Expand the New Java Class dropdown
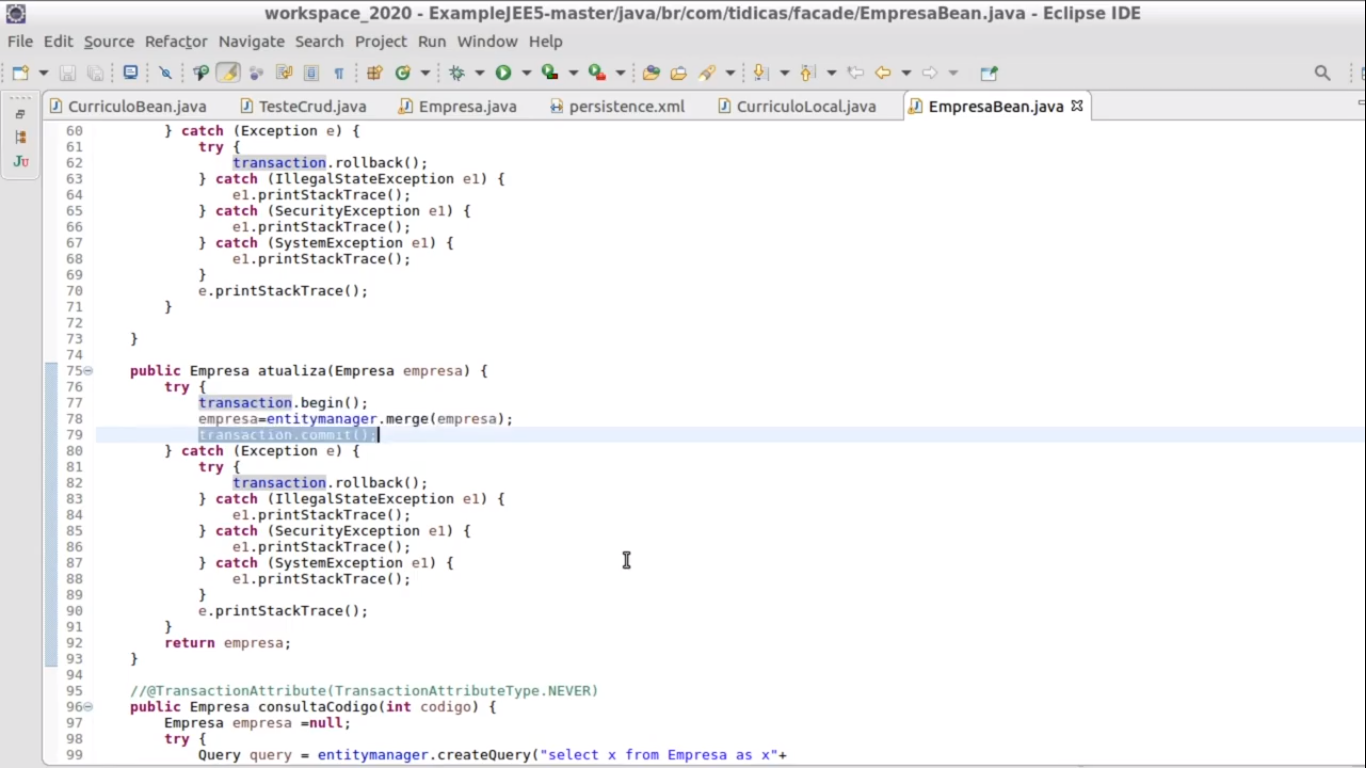This screenshot has height=768, width=1366. (425, 73)
